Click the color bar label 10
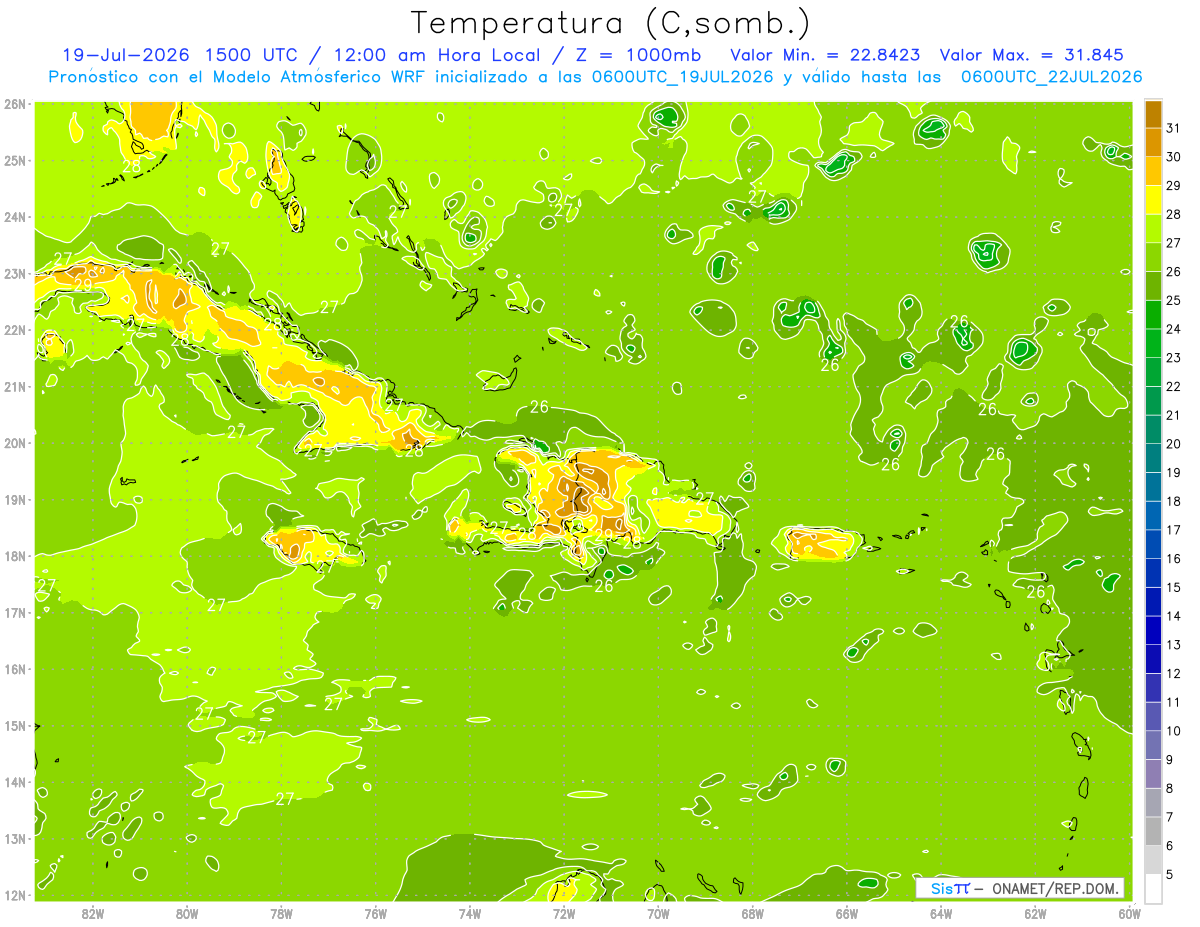The height and width of the screenshot is (927, 1200). pos(1173,731)
